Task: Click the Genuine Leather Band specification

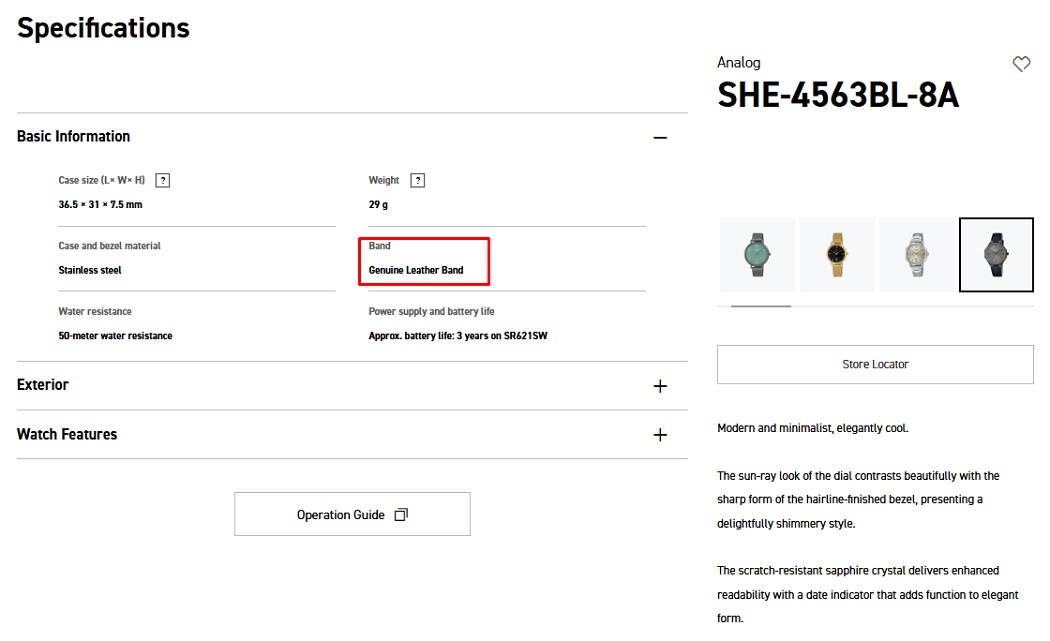Action: point(416,270)
